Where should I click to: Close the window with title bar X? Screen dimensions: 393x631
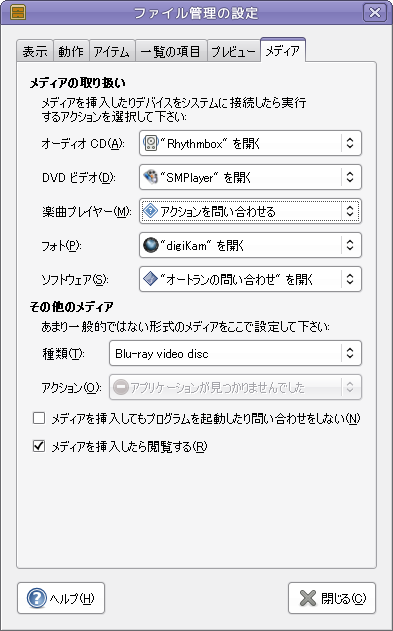[x=374, y=12]
